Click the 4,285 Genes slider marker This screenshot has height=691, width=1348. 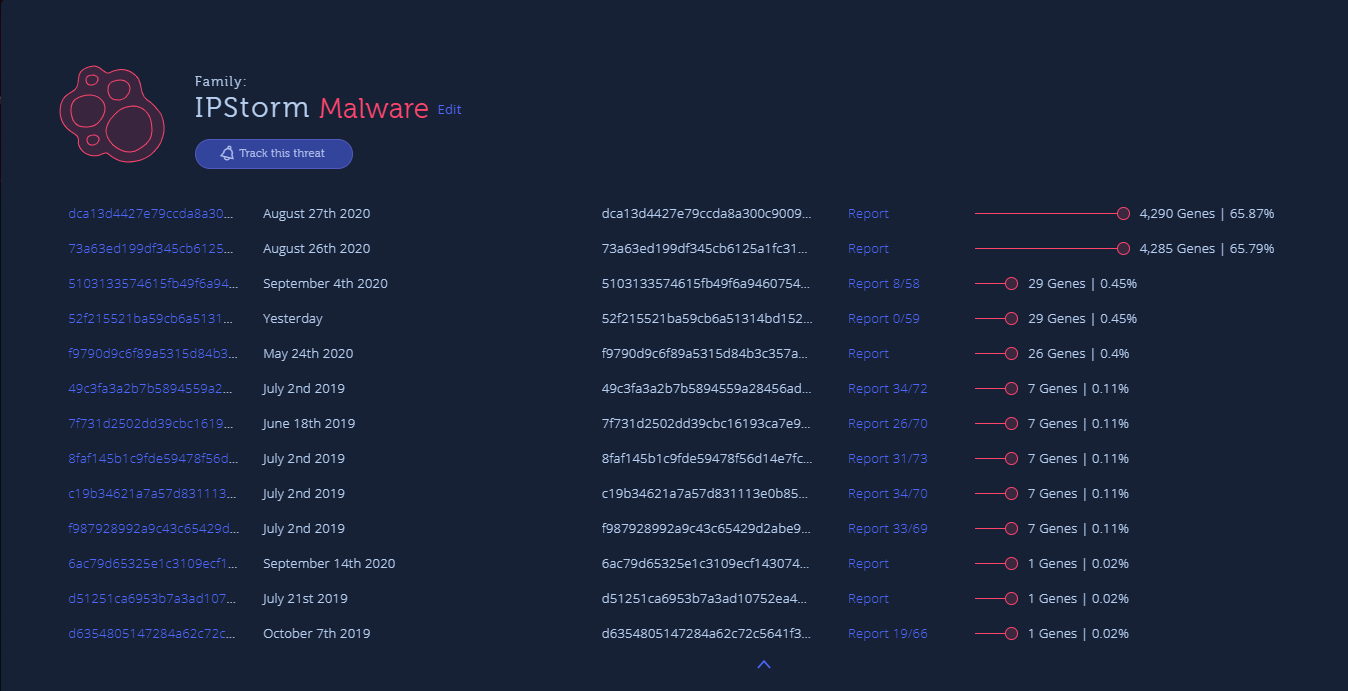coord(1123,249)
